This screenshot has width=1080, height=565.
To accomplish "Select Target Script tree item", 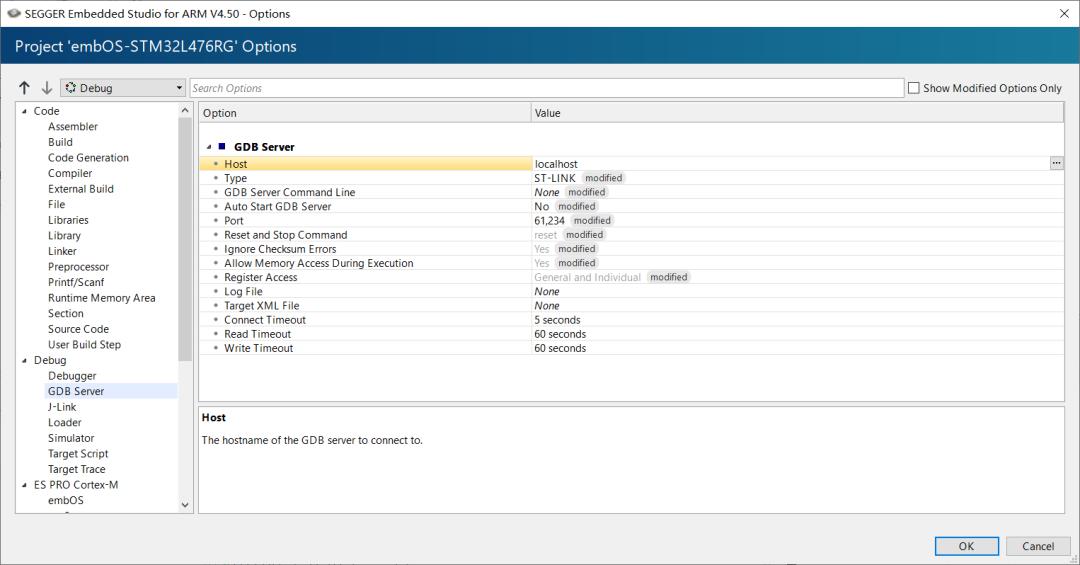I will (78, 454).
